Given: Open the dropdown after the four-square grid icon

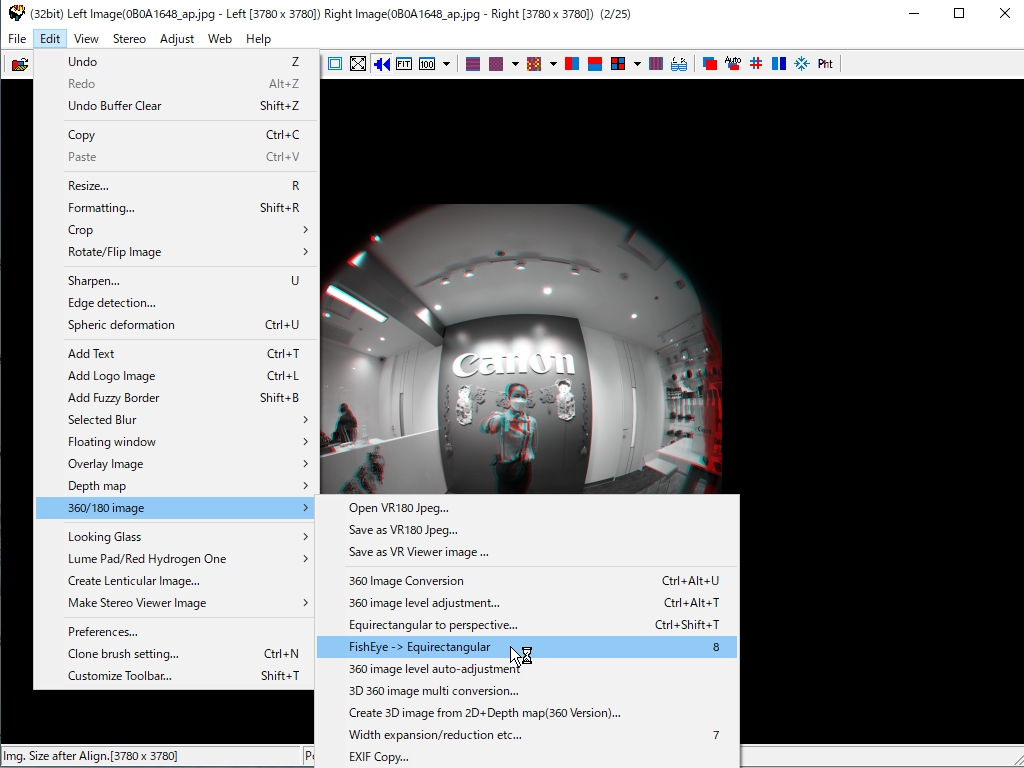Looking at the screenshot, I should (x=637, y=64).
